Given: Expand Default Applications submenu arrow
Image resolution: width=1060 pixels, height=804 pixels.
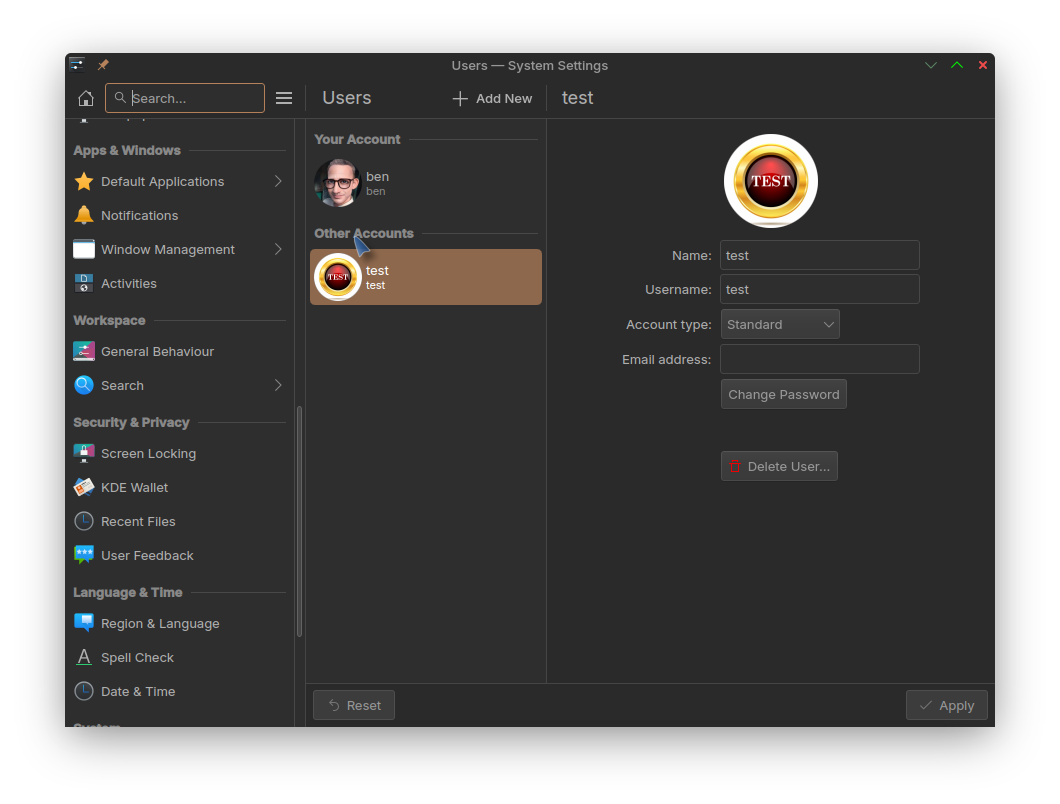Looking at the screenshot, I should [278, 181].
